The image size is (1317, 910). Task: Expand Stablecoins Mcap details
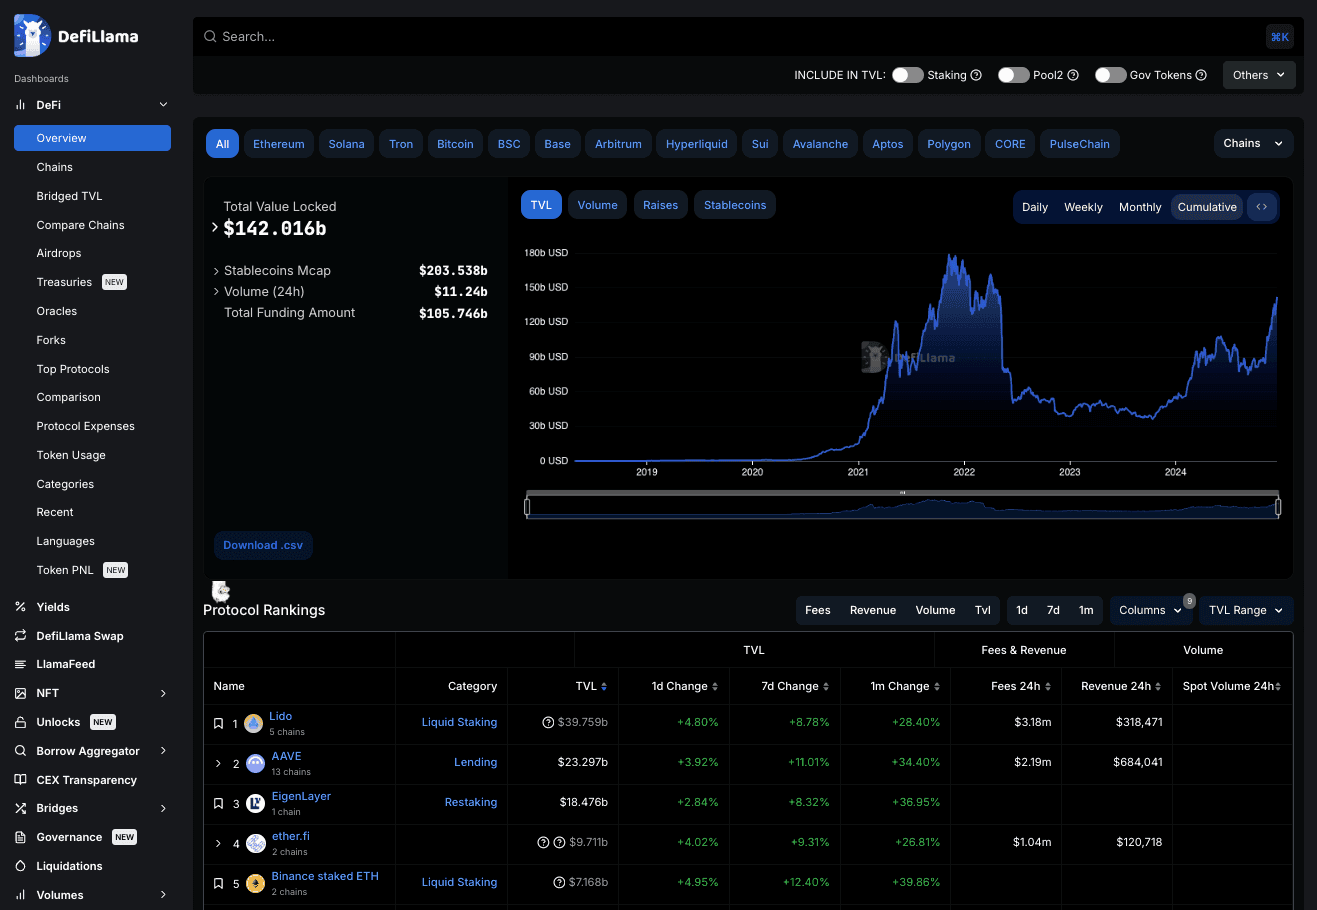click(x=216, y=271)
